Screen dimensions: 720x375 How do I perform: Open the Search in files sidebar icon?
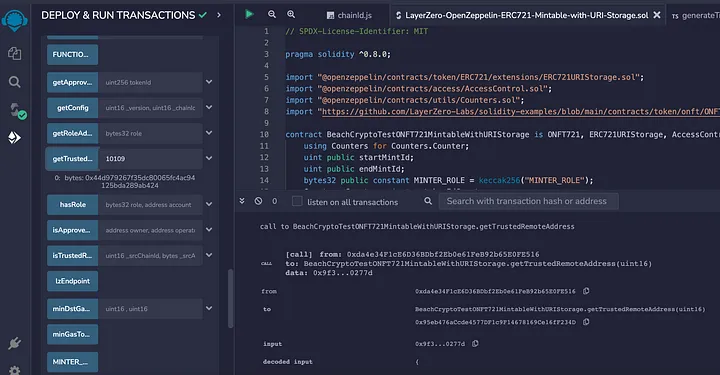click(14, 82)
